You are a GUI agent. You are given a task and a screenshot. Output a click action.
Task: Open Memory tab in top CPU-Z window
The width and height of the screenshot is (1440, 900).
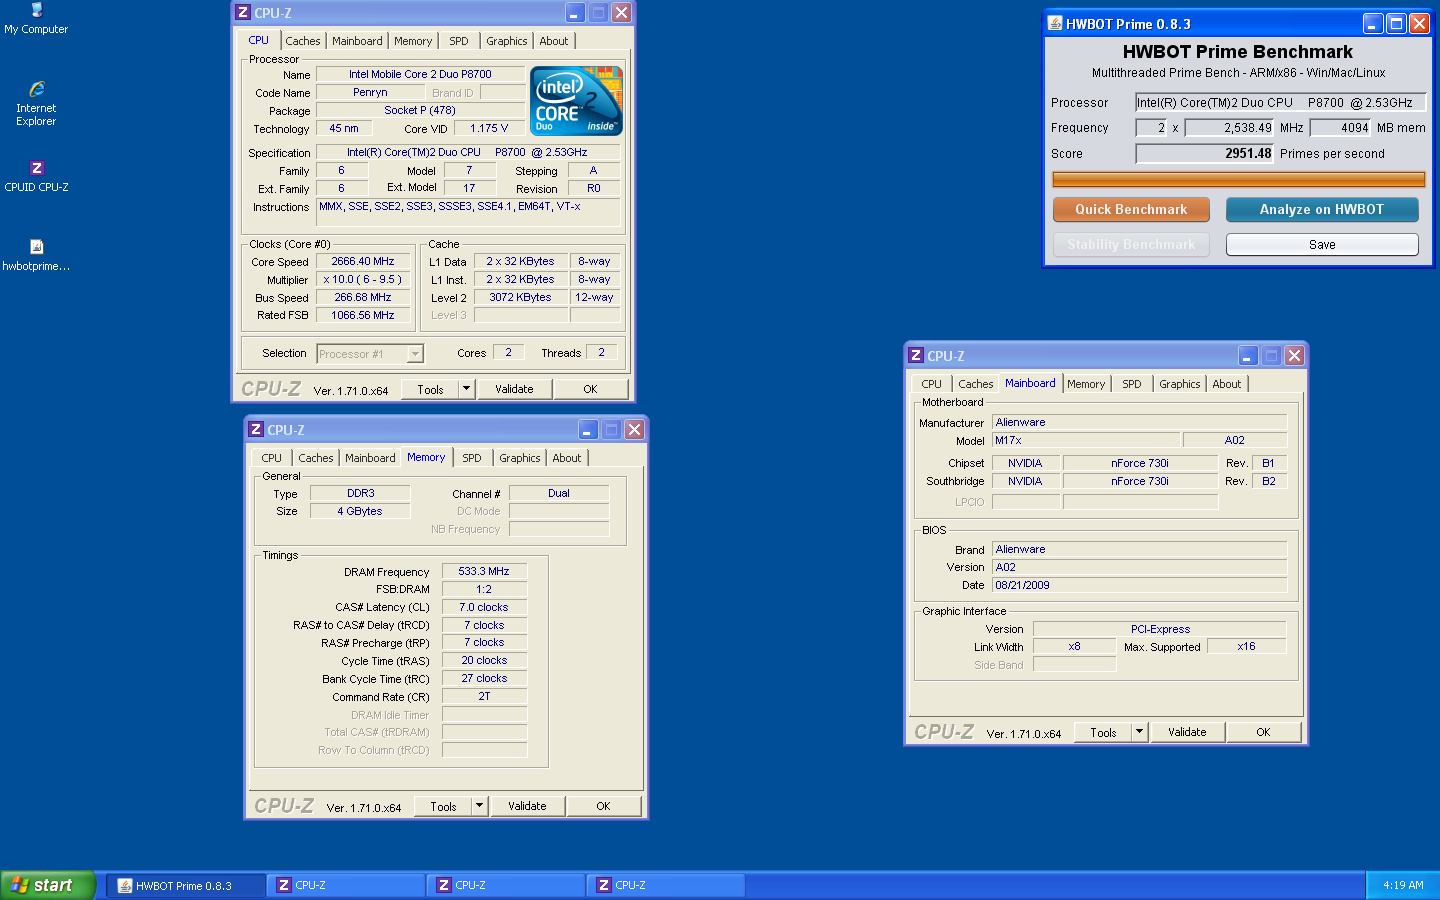tap(413, 41)
